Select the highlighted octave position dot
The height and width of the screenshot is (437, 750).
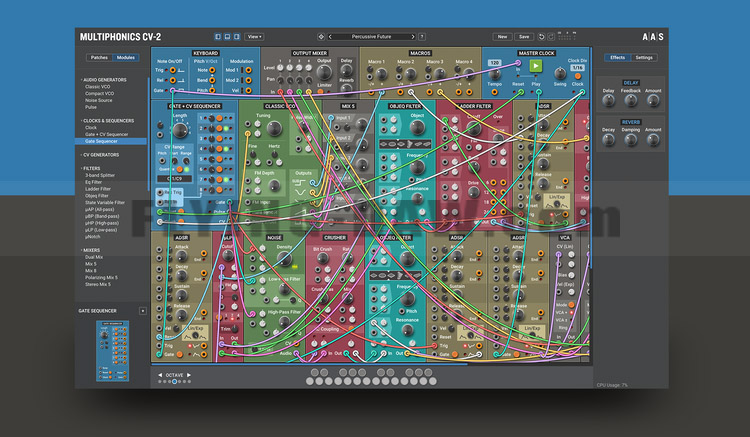[174, 382]
